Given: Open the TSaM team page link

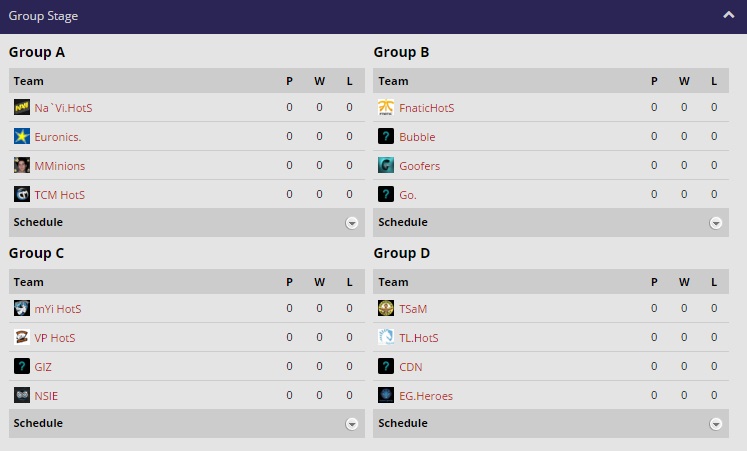Looking at the screenshot, I should pos(413,309).
